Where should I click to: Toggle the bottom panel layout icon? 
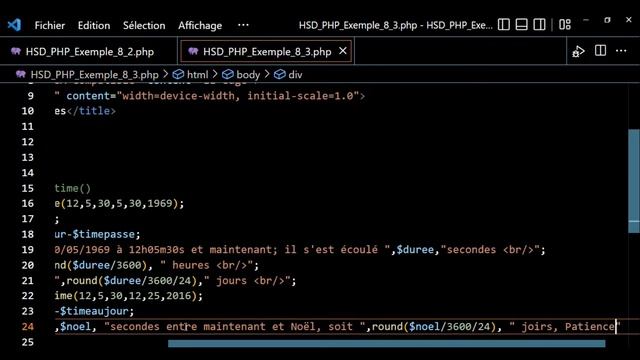pyautogui.click(x=521, y=24)
